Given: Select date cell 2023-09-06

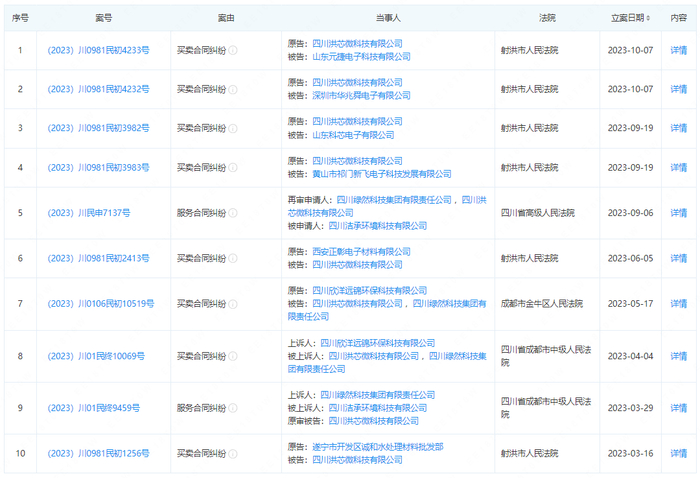Looking at the screenshot, I should click(630, 213).
